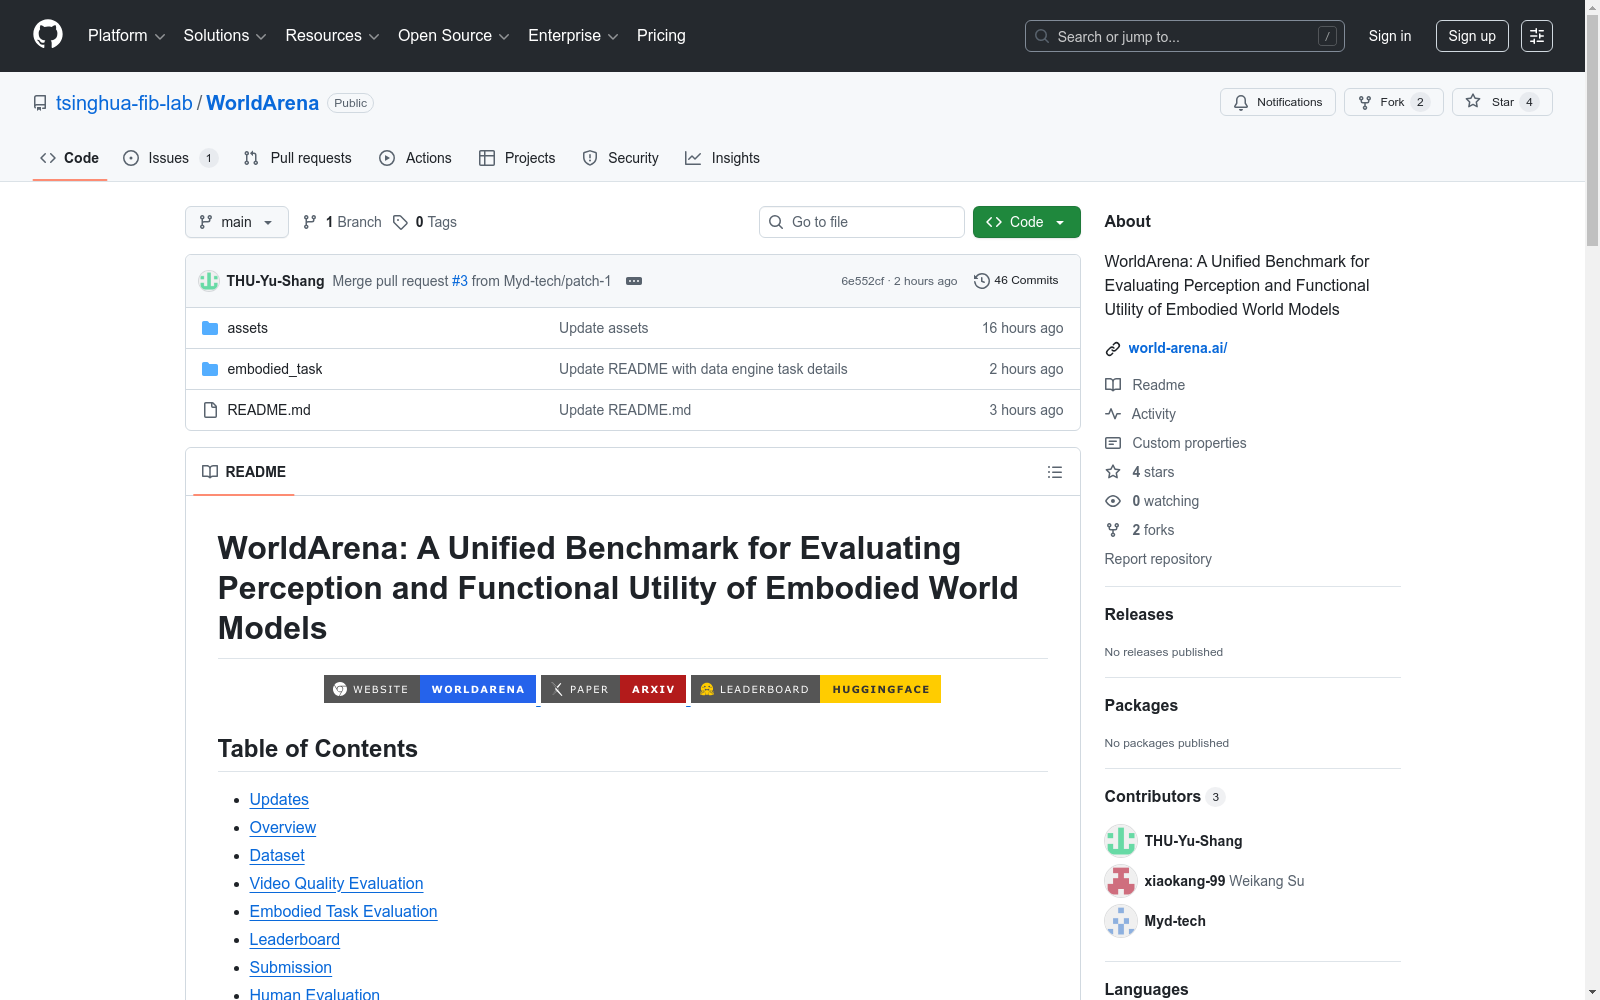Open the command palette icon button
Image resolution: width=1600 pixels, height=1000 pixels.
pos(1537,36)
